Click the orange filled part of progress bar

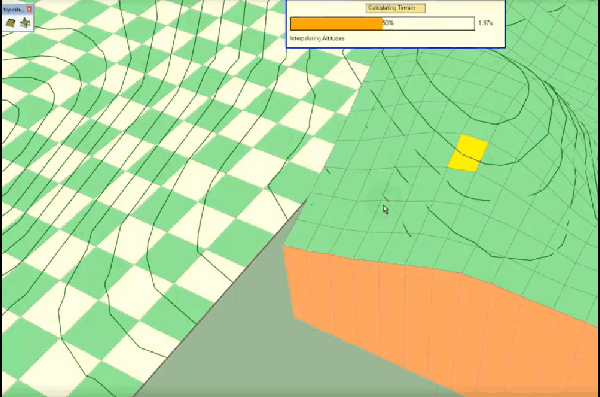click(336, 23)
